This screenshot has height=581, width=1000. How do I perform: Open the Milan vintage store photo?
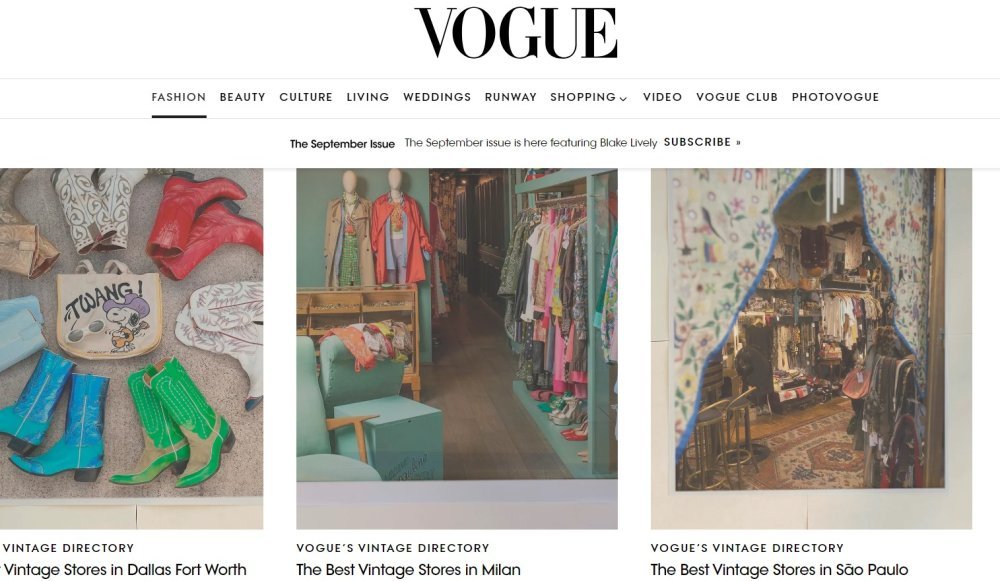pyautogui.click(x=457, y=348)
